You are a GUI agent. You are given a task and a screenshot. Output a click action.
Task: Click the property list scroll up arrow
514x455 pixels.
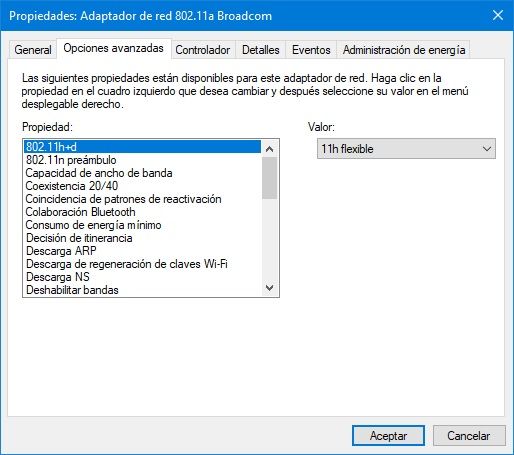269,149
